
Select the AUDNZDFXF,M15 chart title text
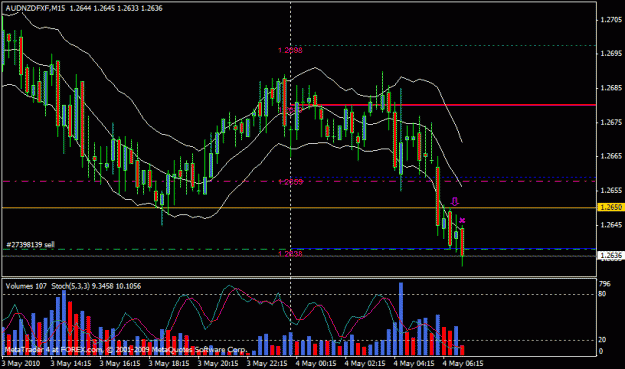tap(35, 8)
